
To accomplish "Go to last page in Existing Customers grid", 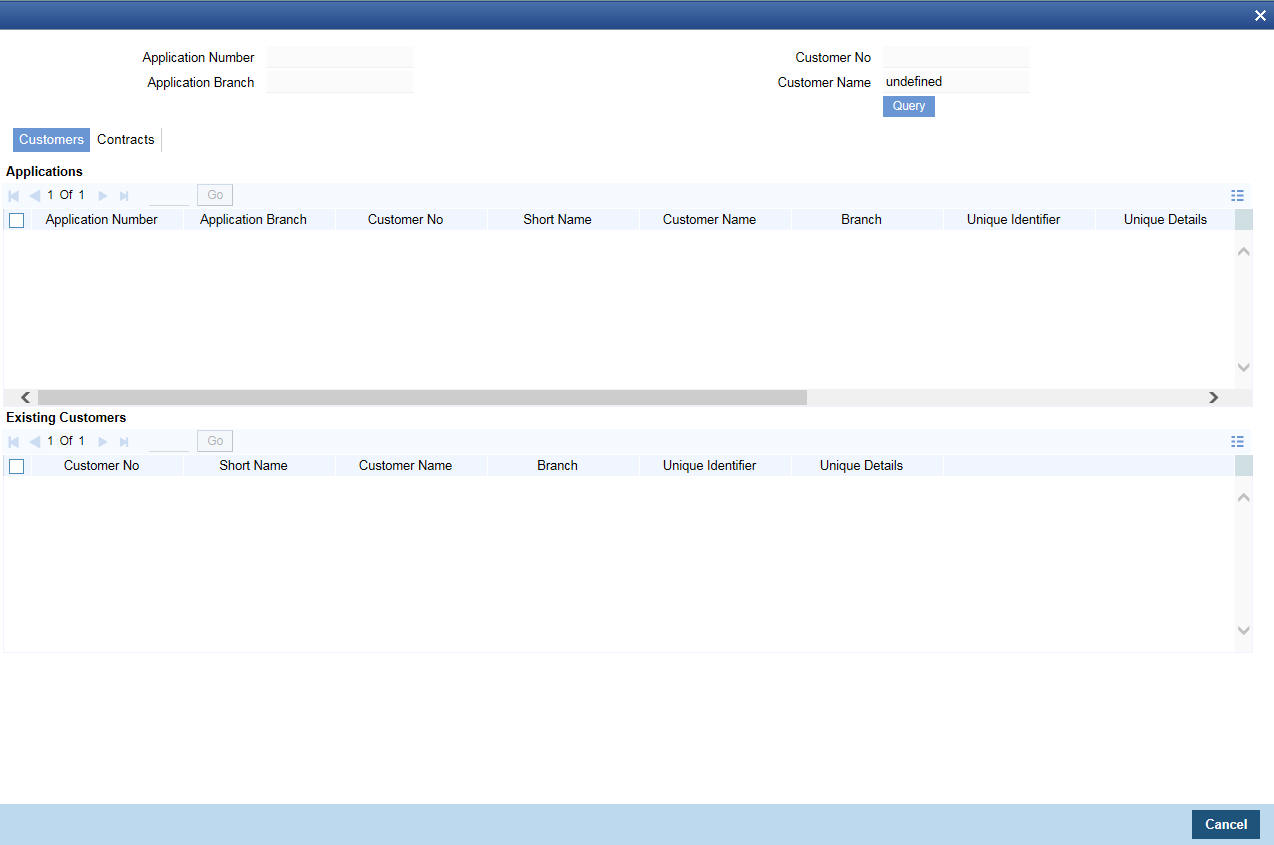I will [x=125, y=441].
